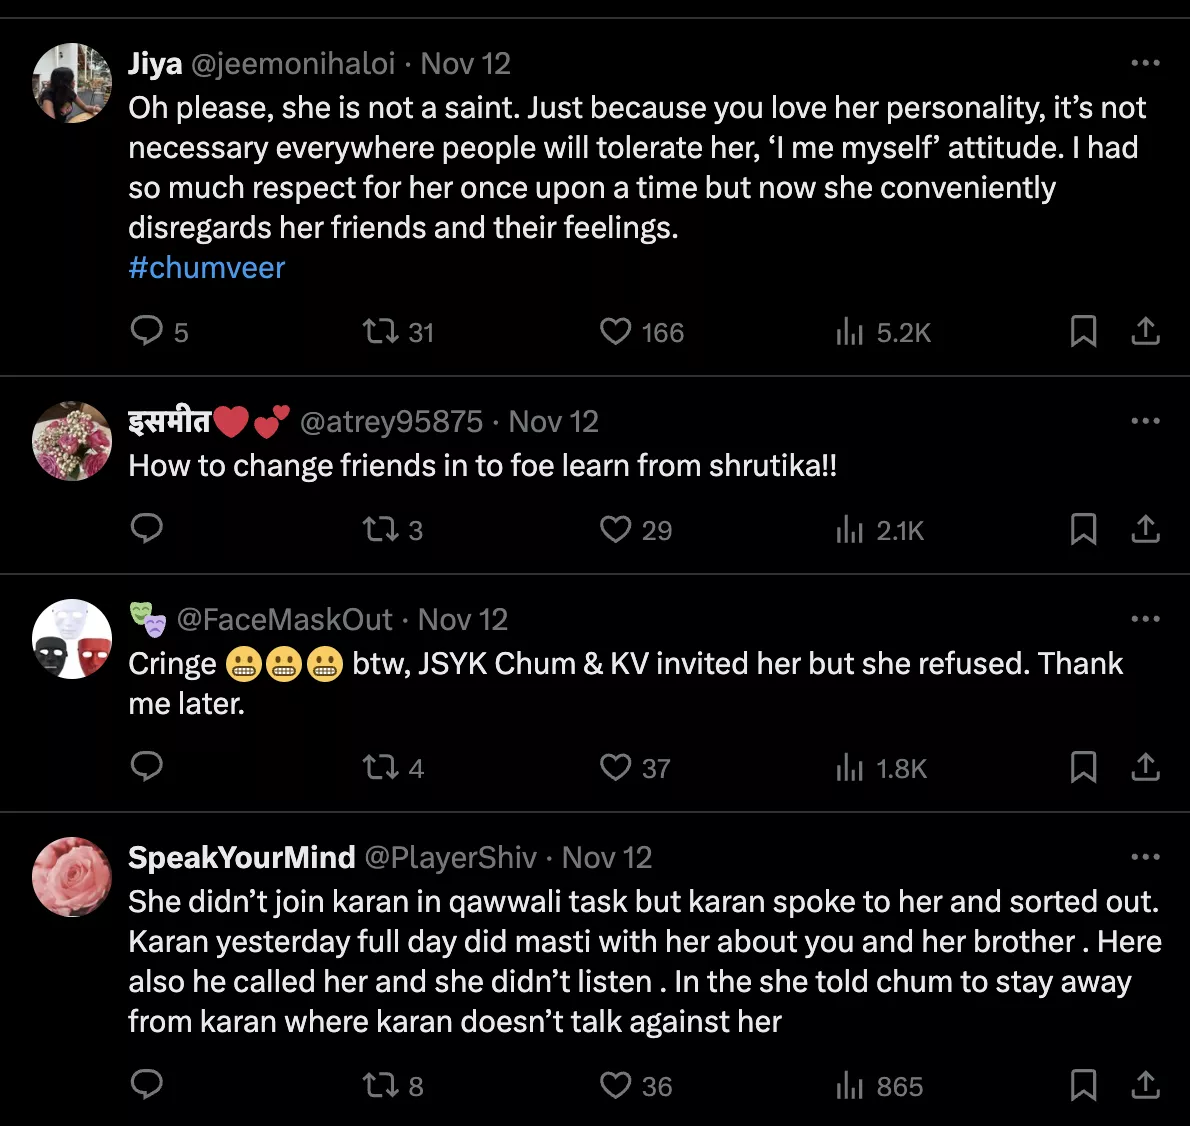1190x1126 pixels.
Task: Click the #chumveer hashtag link
Action: click(x=207, y=268)
